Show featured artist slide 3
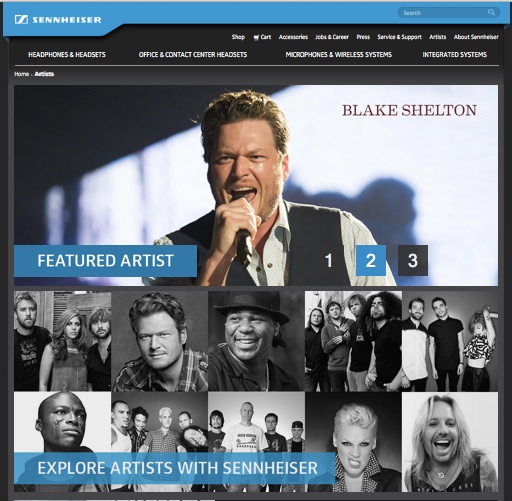This screenshot has width=512, height=501. [x=413, y=260]
